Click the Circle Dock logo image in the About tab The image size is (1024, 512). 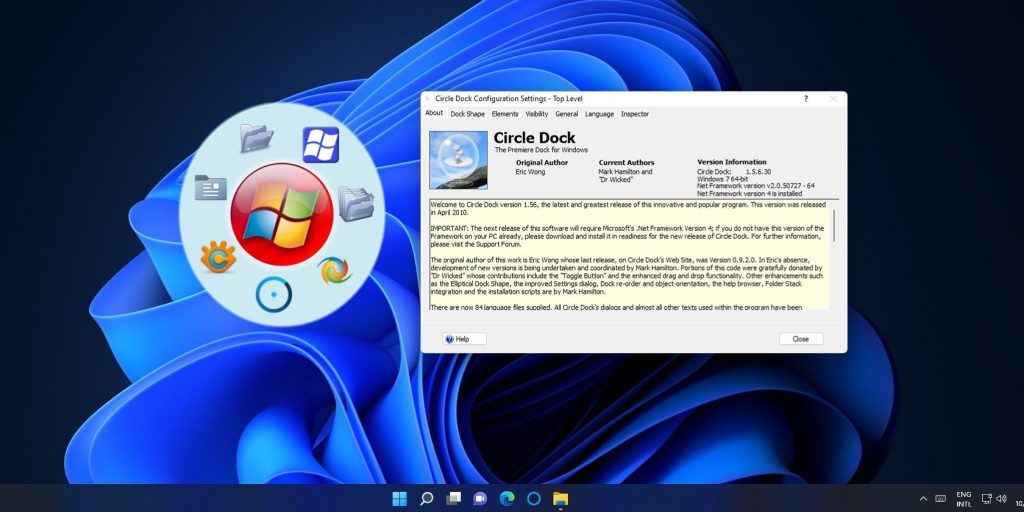[x=458, y=160]
